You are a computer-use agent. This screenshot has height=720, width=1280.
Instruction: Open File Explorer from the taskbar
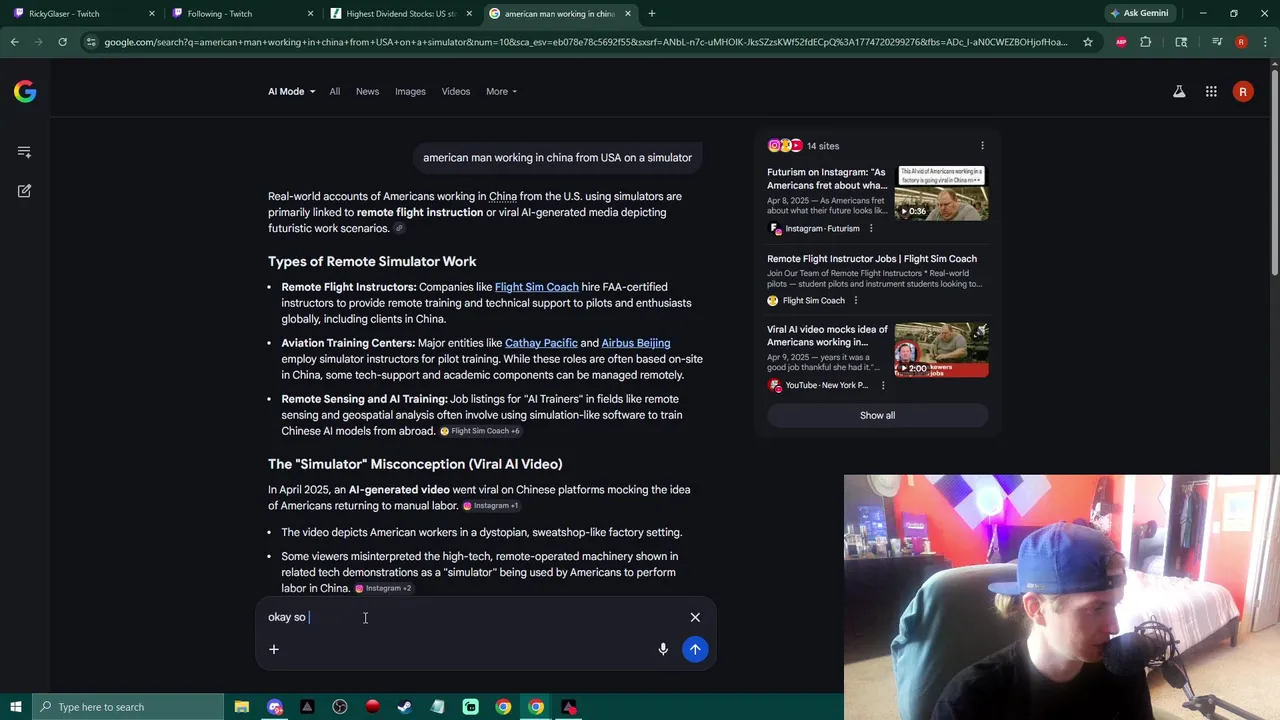pos(242,707)
